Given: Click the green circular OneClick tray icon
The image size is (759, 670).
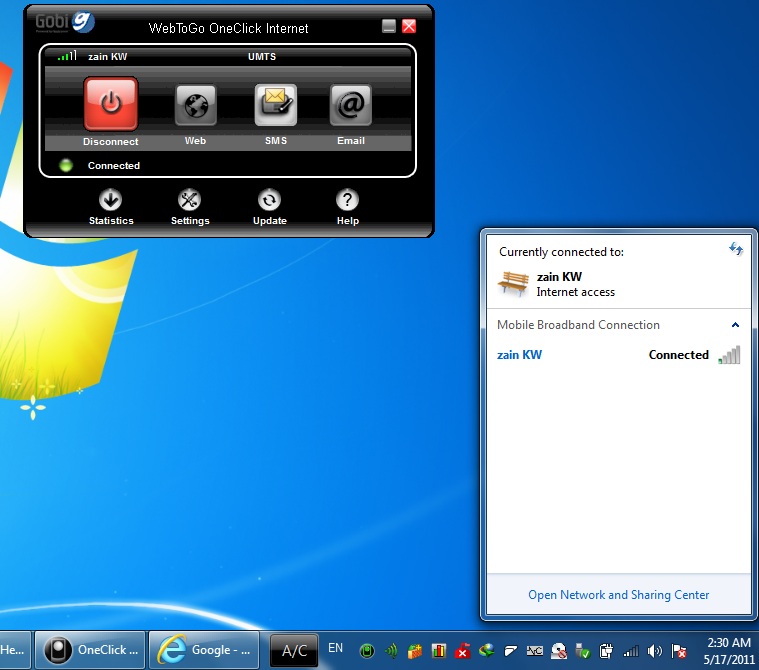Looking at the screenshot, I should coord(367,651).
